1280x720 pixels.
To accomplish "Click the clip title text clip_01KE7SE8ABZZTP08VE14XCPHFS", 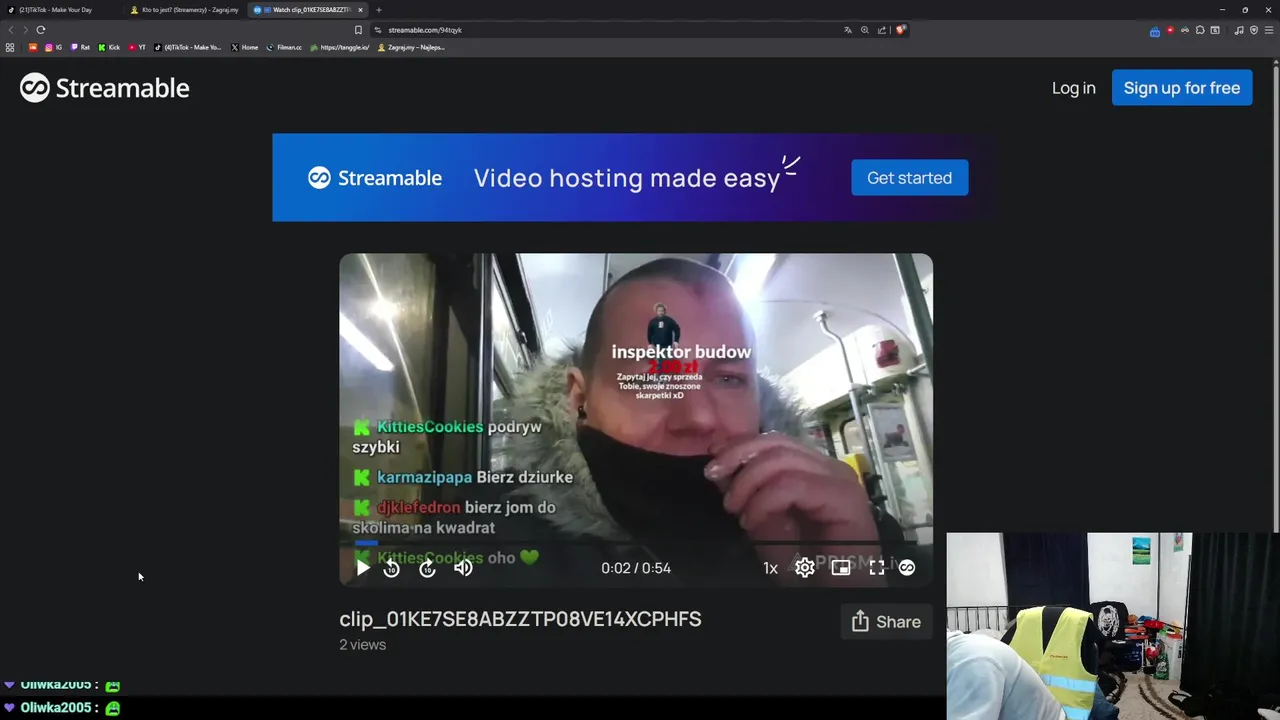I will (520, 619).
